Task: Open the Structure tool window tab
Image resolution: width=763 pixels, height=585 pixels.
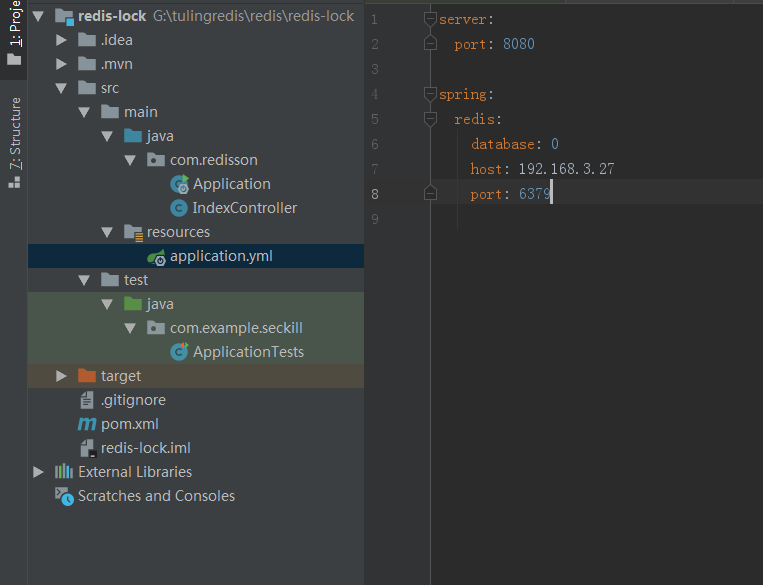Action: point(14,142)
